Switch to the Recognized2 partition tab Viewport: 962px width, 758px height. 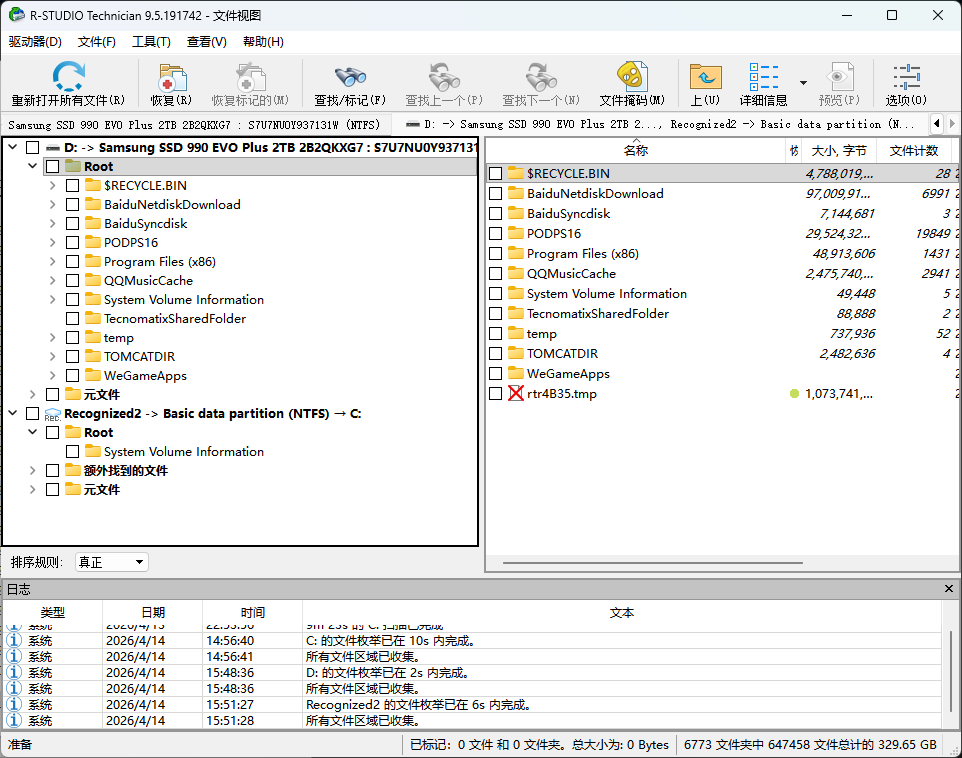(x=660, y=124)
